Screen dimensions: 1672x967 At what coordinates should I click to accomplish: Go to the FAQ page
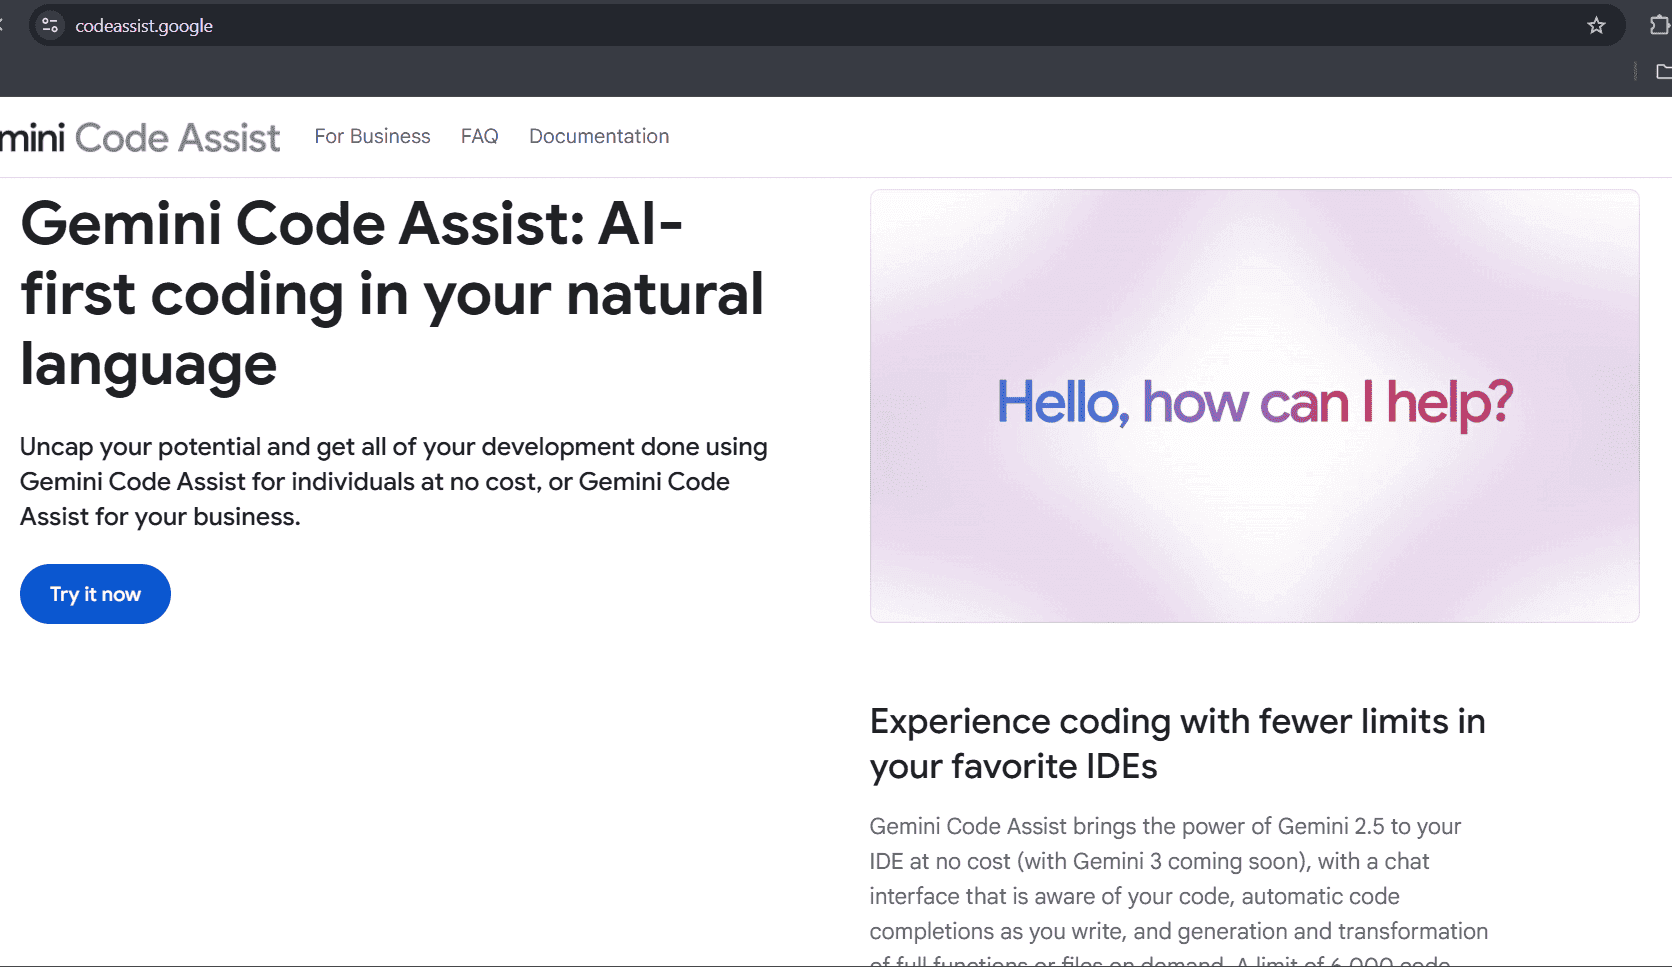(479, 136)
